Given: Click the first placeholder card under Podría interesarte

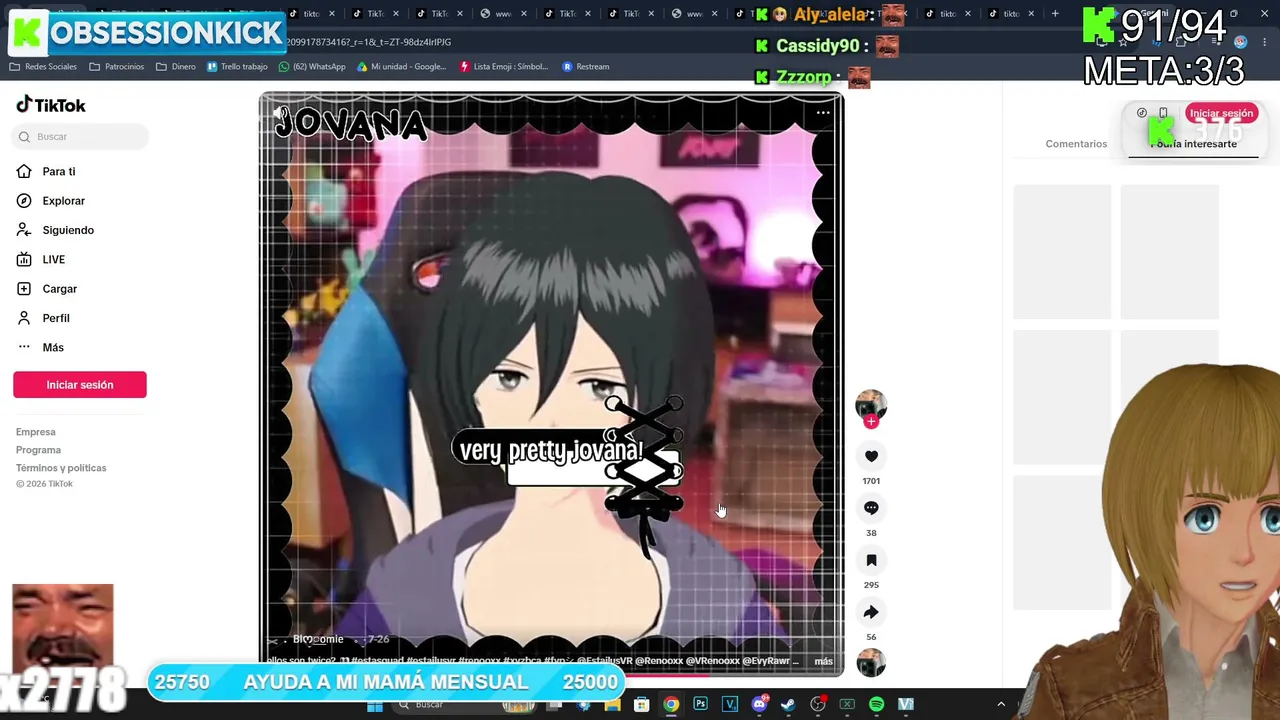Looking at the screenshot, I should [1062, 252].
